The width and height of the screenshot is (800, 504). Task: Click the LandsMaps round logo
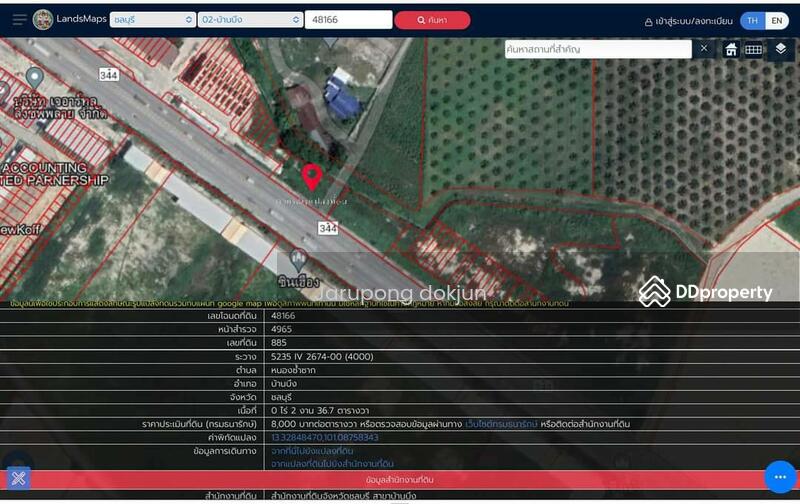tap(43, 20)
